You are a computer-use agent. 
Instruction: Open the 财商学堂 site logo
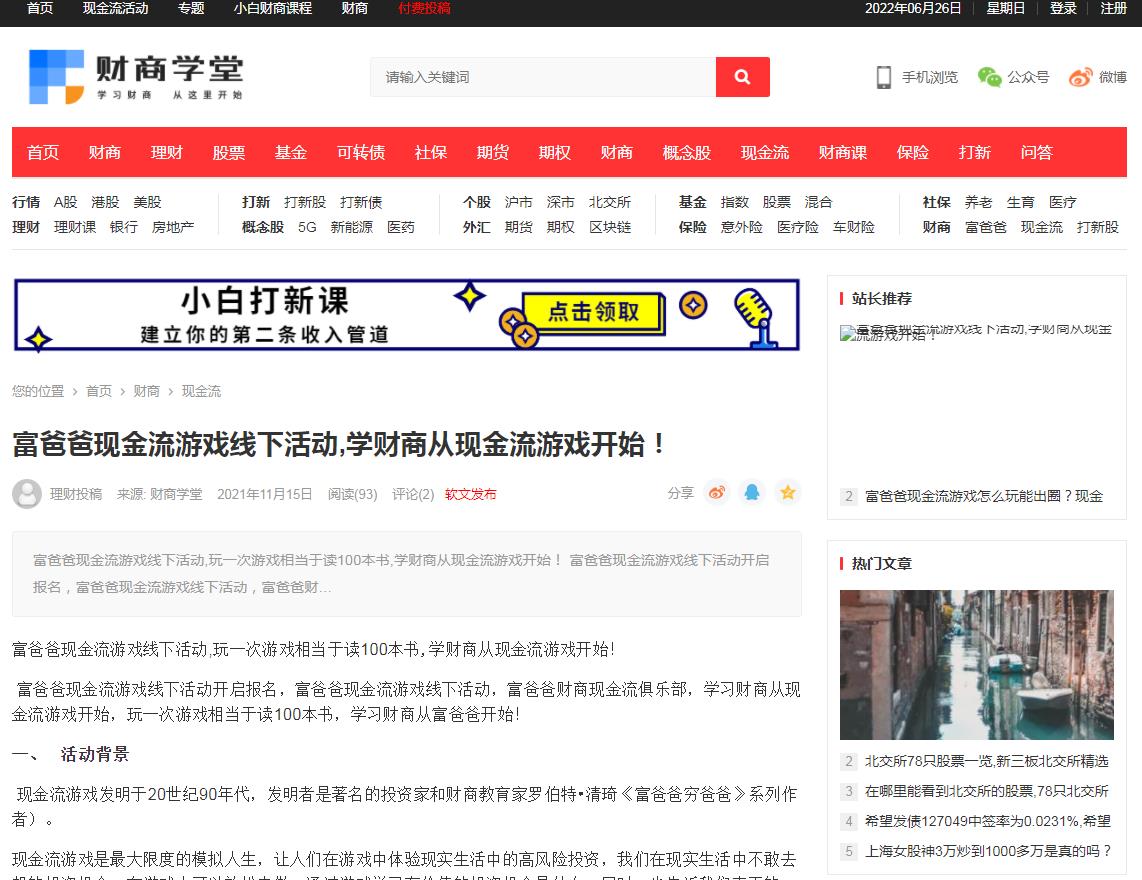(135, 76)
